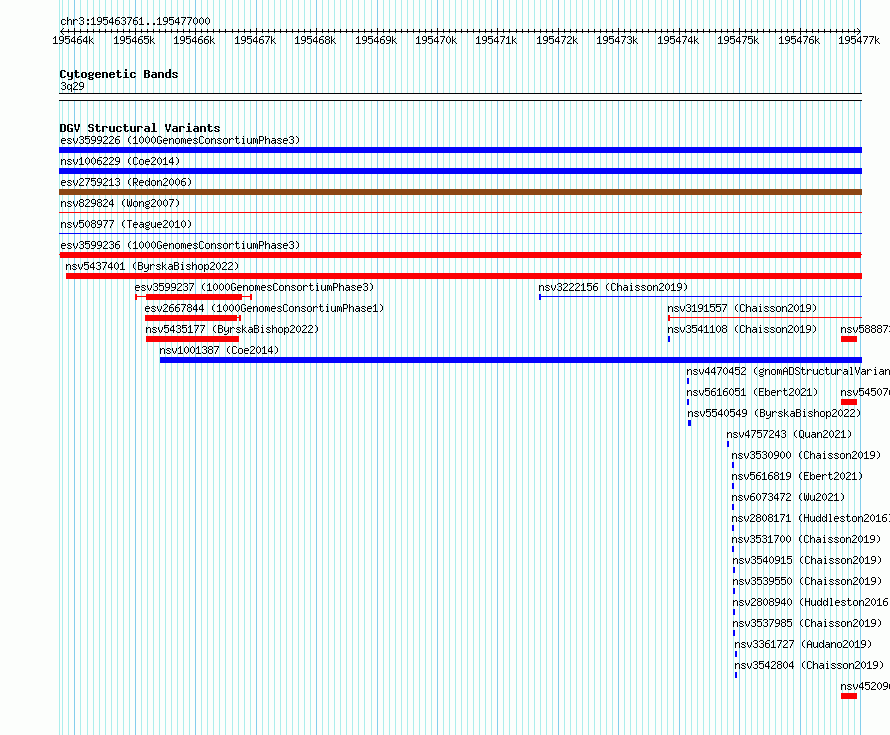Click the 195474k ruler tick label
Viewport: 890px width, 735px height.
click(x=678, y=40)
